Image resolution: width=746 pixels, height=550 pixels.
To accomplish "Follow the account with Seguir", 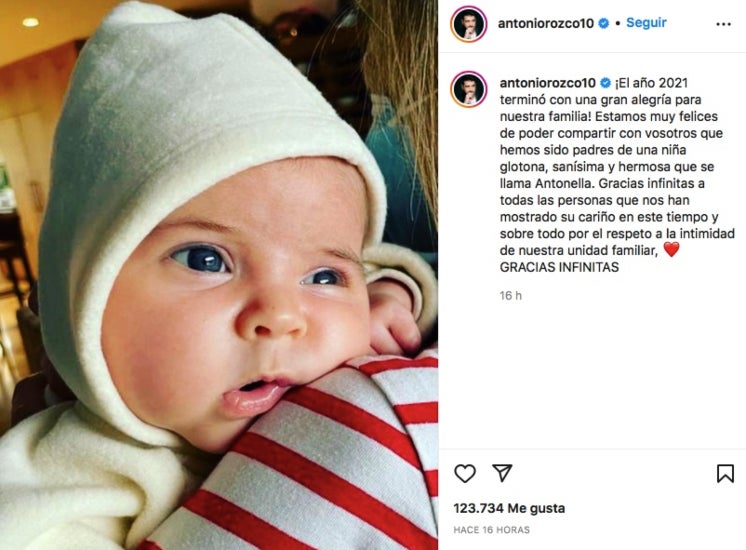I will pos(646,22).
